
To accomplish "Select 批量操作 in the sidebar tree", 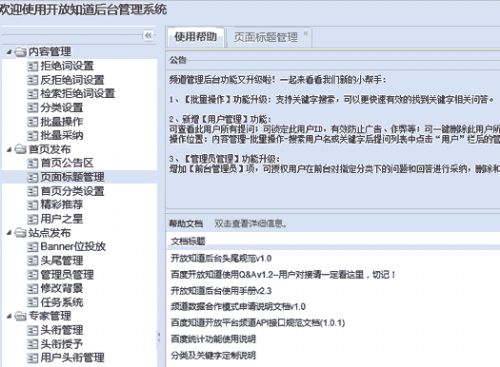I will pos(62,122).
